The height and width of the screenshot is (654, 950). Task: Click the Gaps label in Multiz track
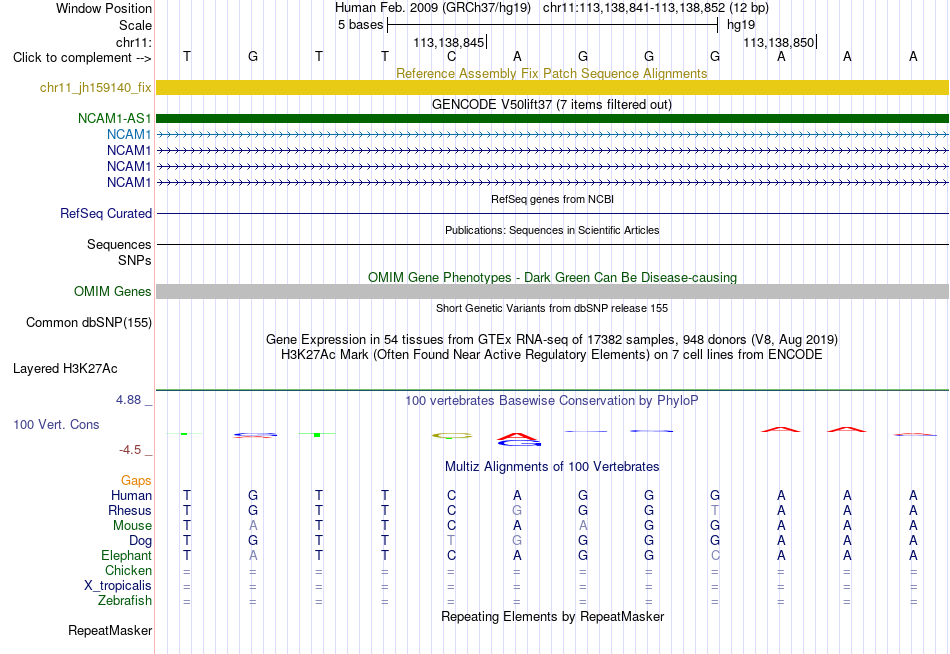pyautogui.click(x=136, y=480)
